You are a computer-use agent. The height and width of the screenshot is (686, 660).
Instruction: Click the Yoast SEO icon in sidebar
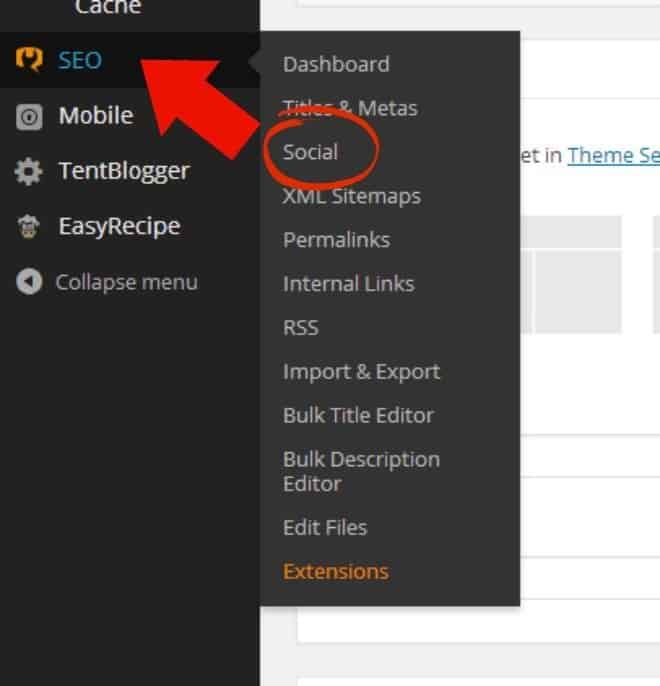29,59
